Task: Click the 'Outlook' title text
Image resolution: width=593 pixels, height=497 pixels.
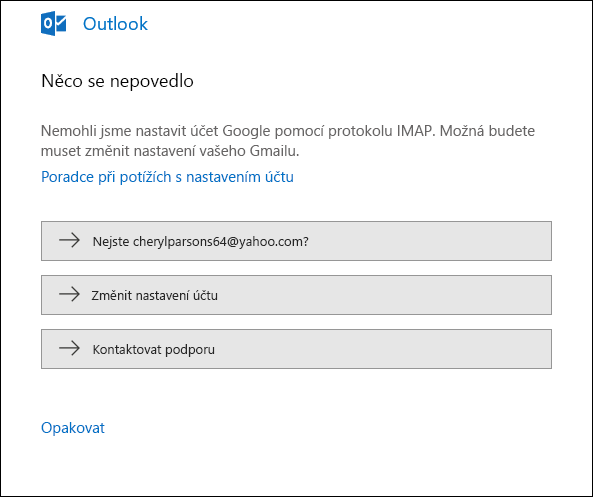Action: click(x=115, y=24)
